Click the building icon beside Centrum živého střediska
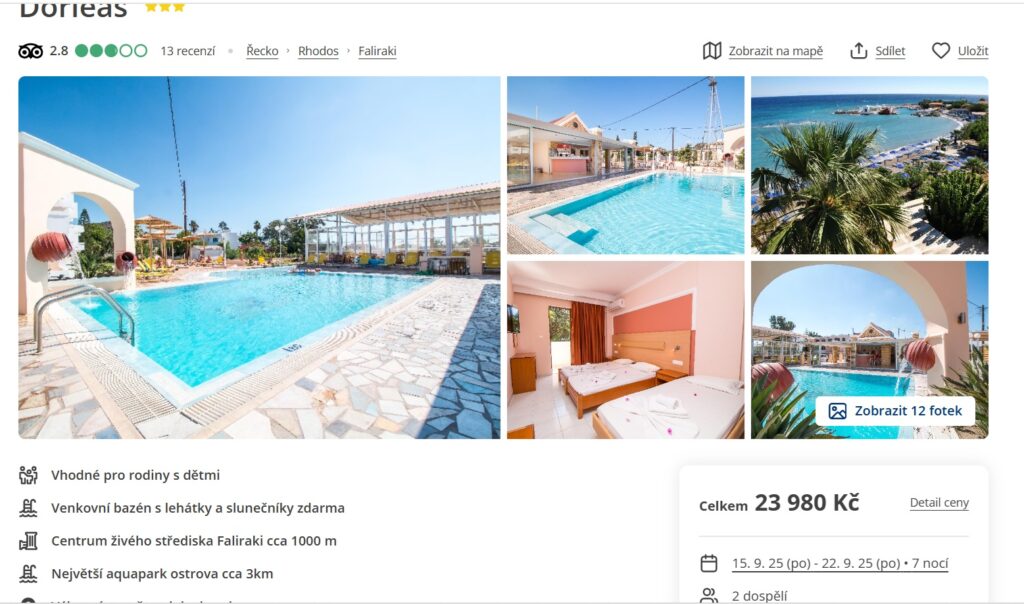The image size is (1024, 604). pyautogui.click(x=28, y=541)
